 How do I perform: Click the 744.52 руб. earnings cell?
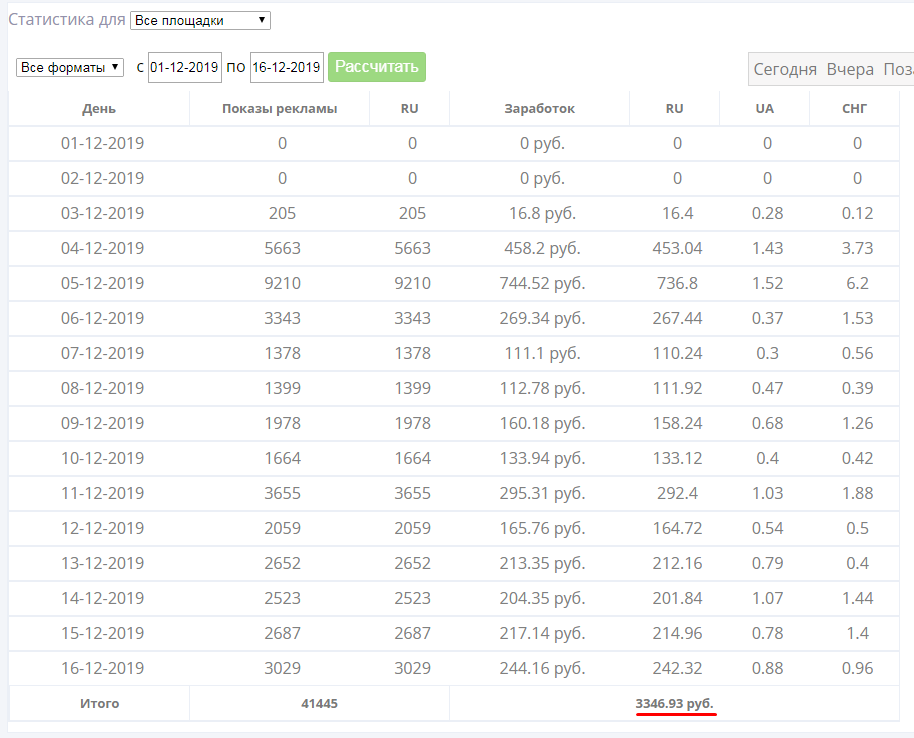point(542,283)
